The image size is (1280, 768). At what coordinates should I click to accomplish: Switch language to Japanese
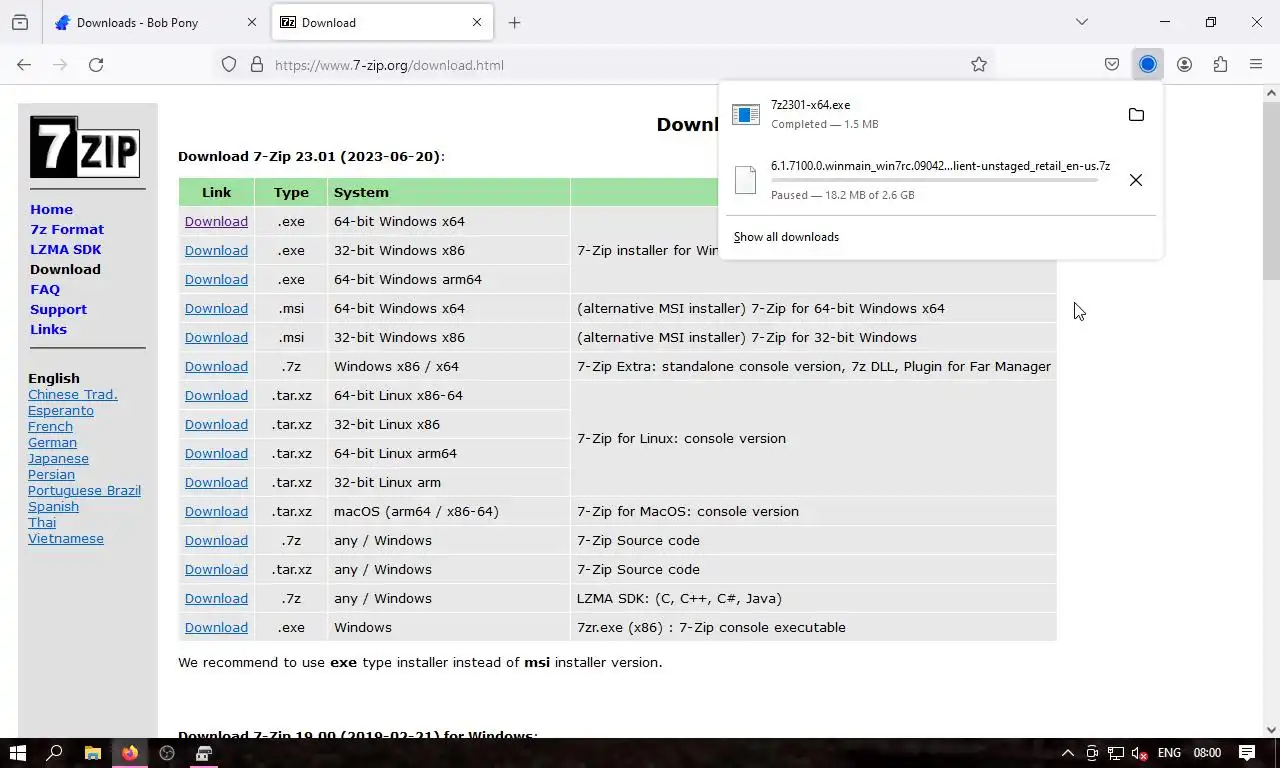click(x=58, y=458)
